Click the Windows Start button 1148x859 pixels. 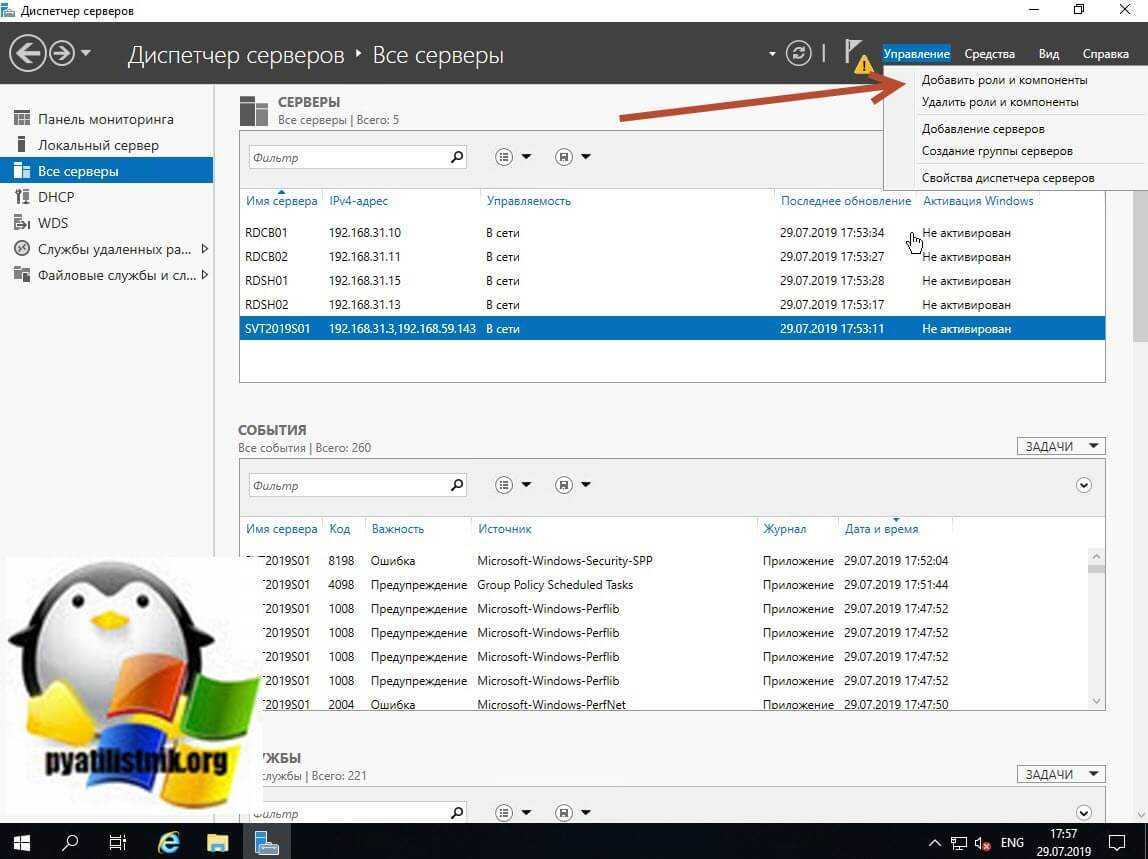[x=21, y=841]
